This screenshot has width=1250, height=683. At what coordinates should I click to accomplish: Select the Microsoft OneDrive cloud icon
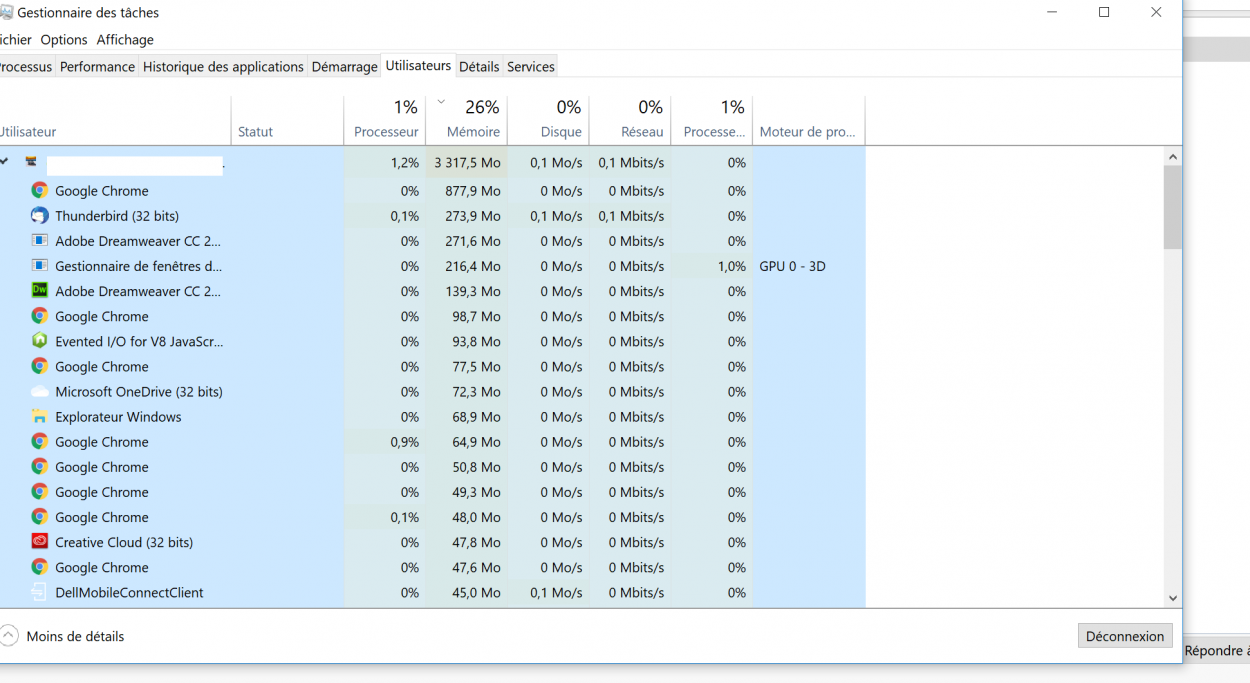pos(40,391)
